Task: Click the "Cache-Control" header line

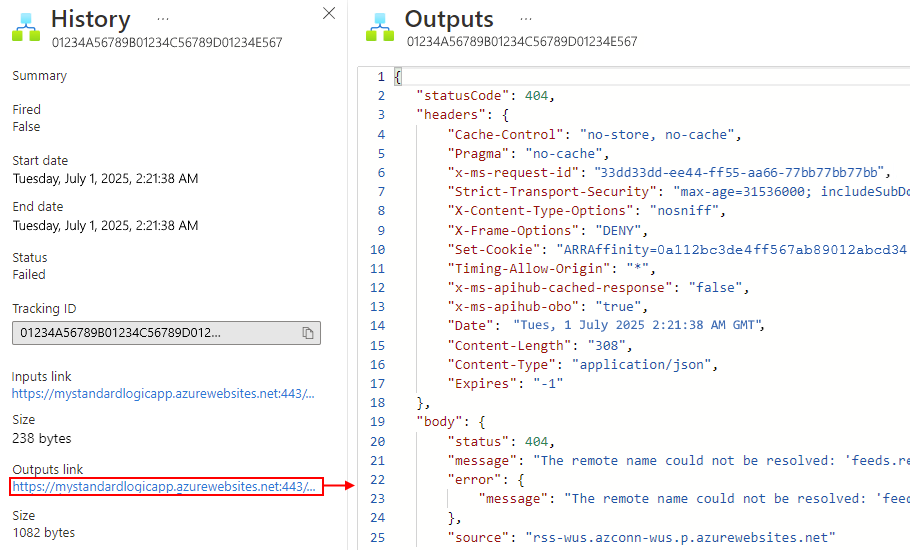Action: tap(594, 135)
